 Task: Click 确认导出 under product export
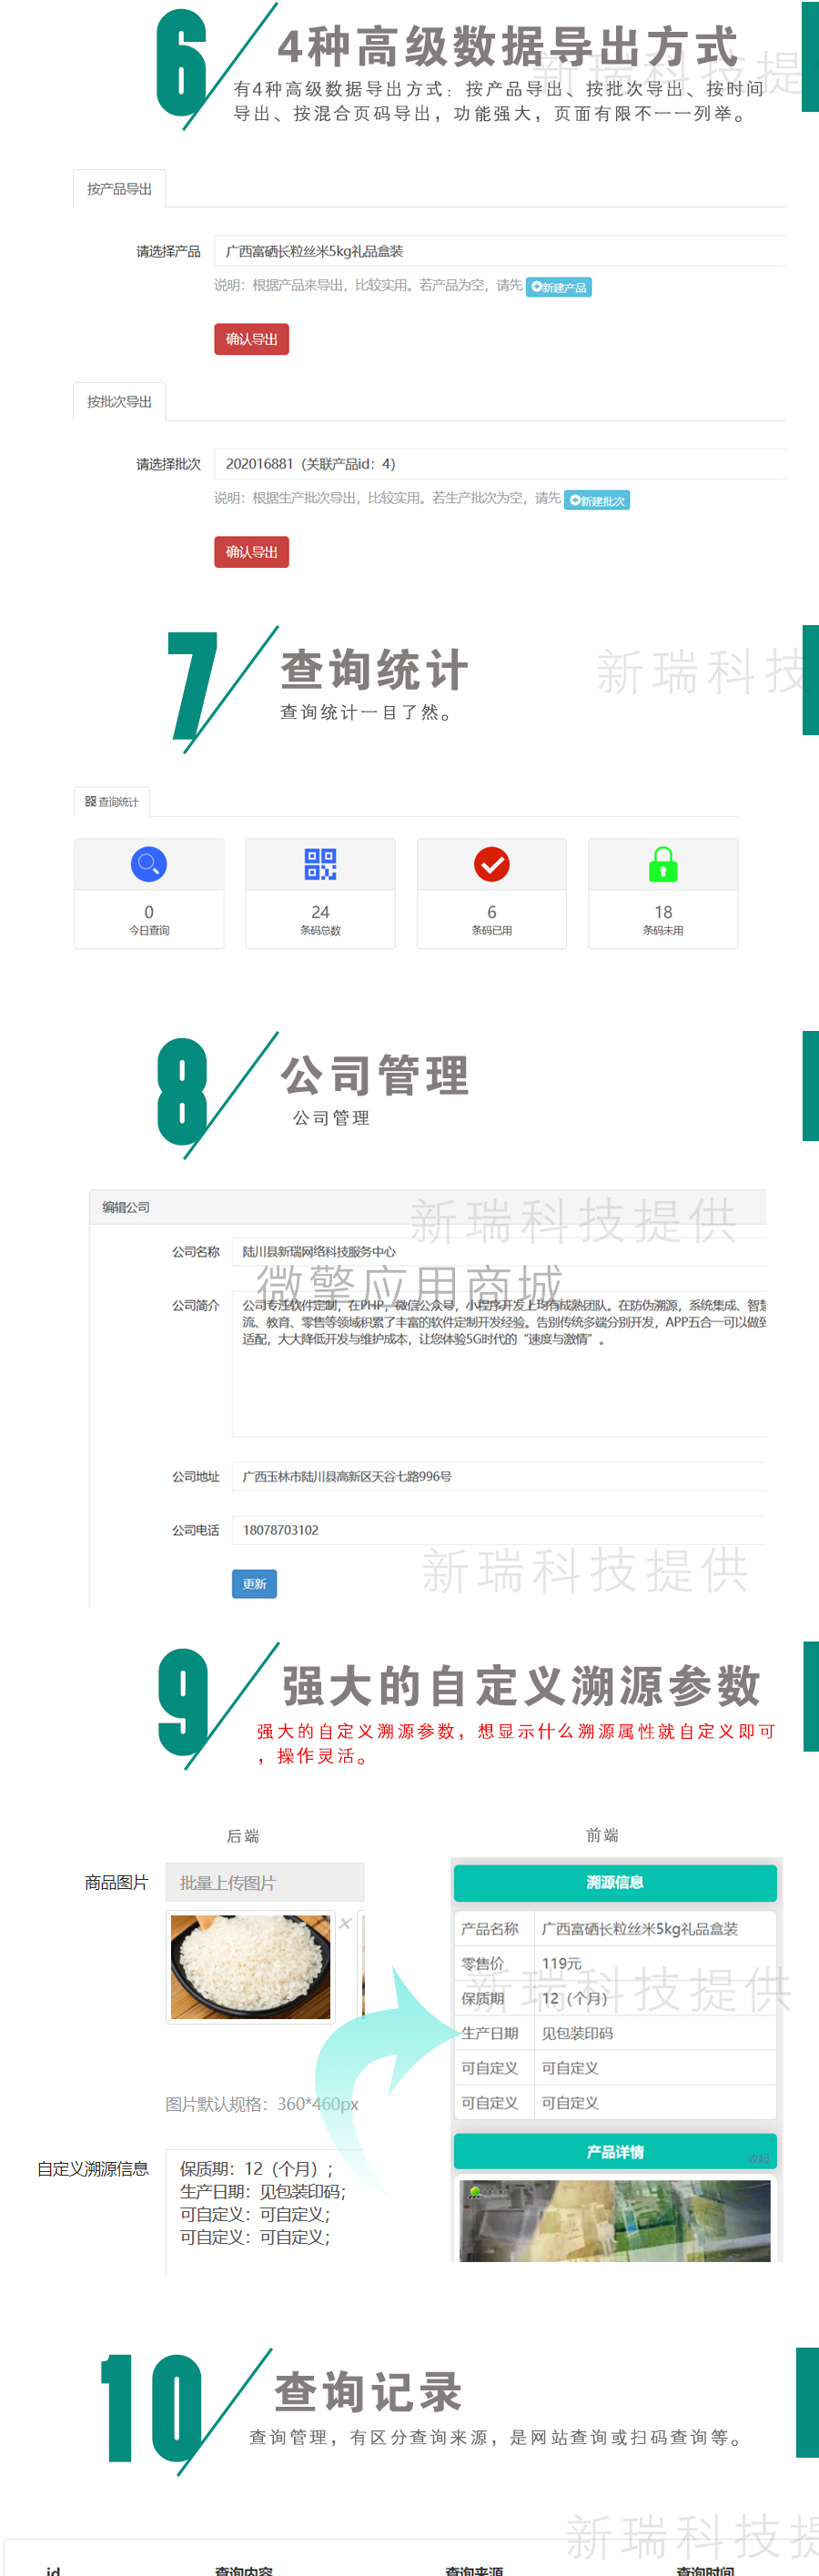[x=251, y=339]
